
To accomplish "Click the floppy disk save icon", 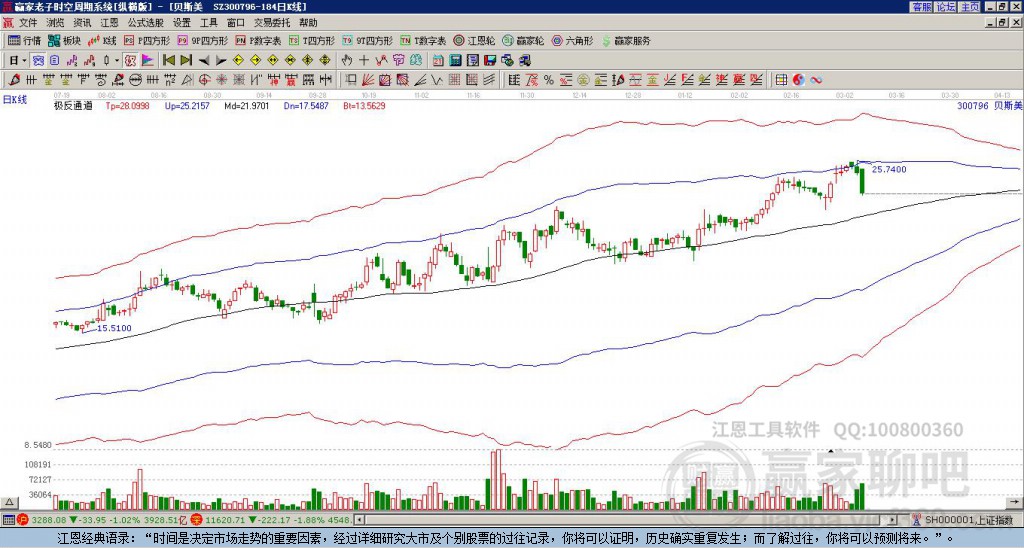I will pyautogui.click(x=490, y=61).
